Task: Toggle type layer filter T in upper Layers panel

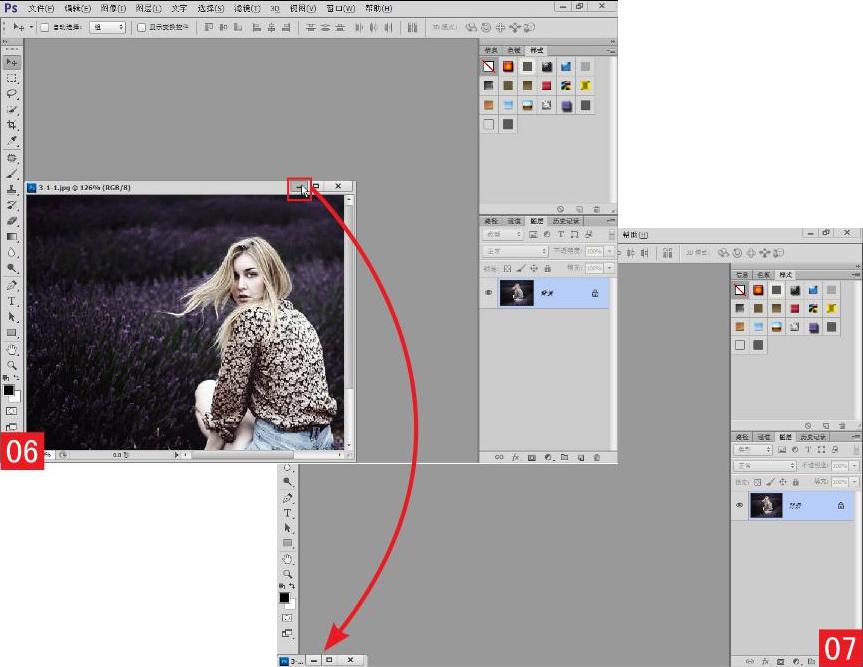Action: 560,234
